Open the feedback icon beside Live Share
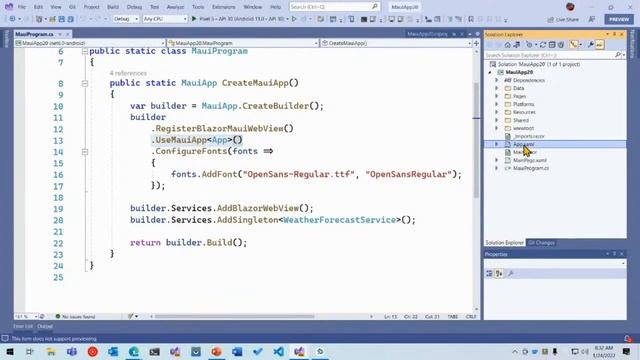640x360 pixels. pyautogui.click(x=592, y=19)
